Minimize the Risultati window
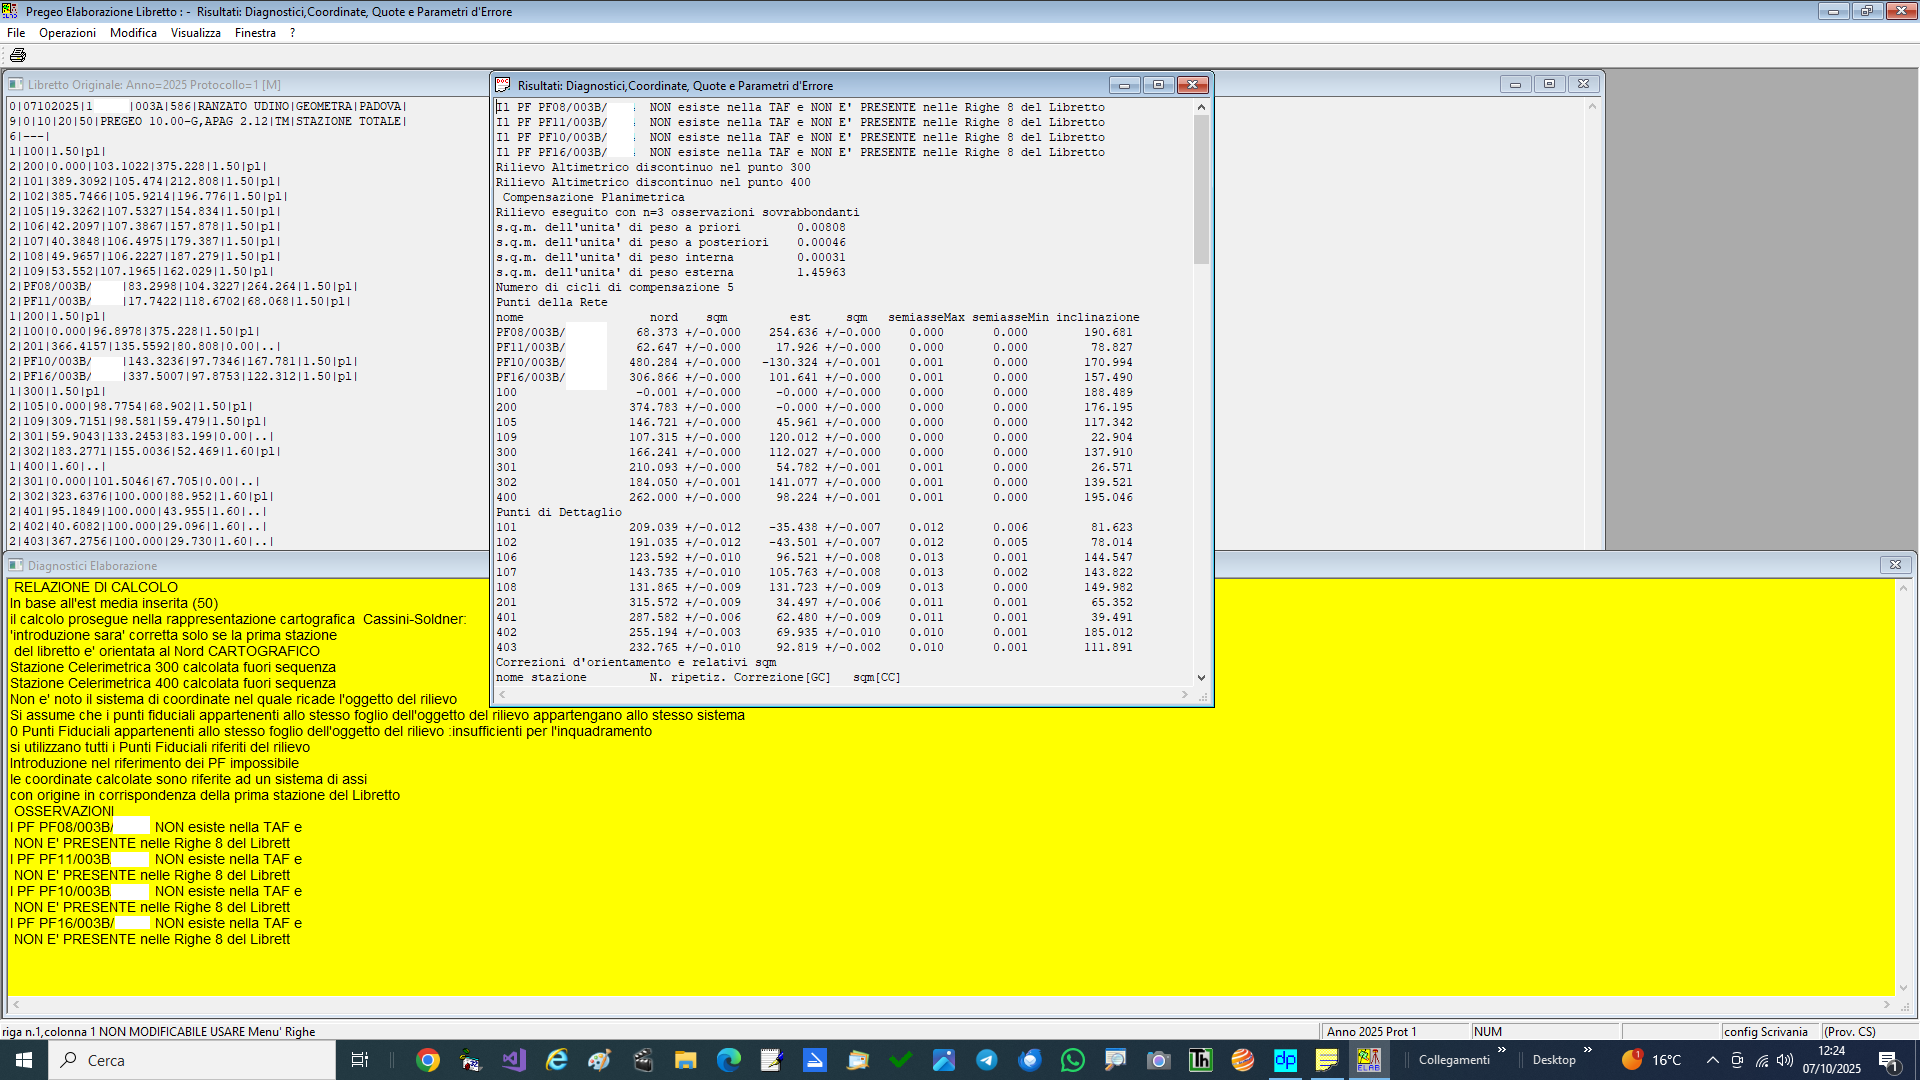The image size is (1920, 1080). click(1124, 85)
